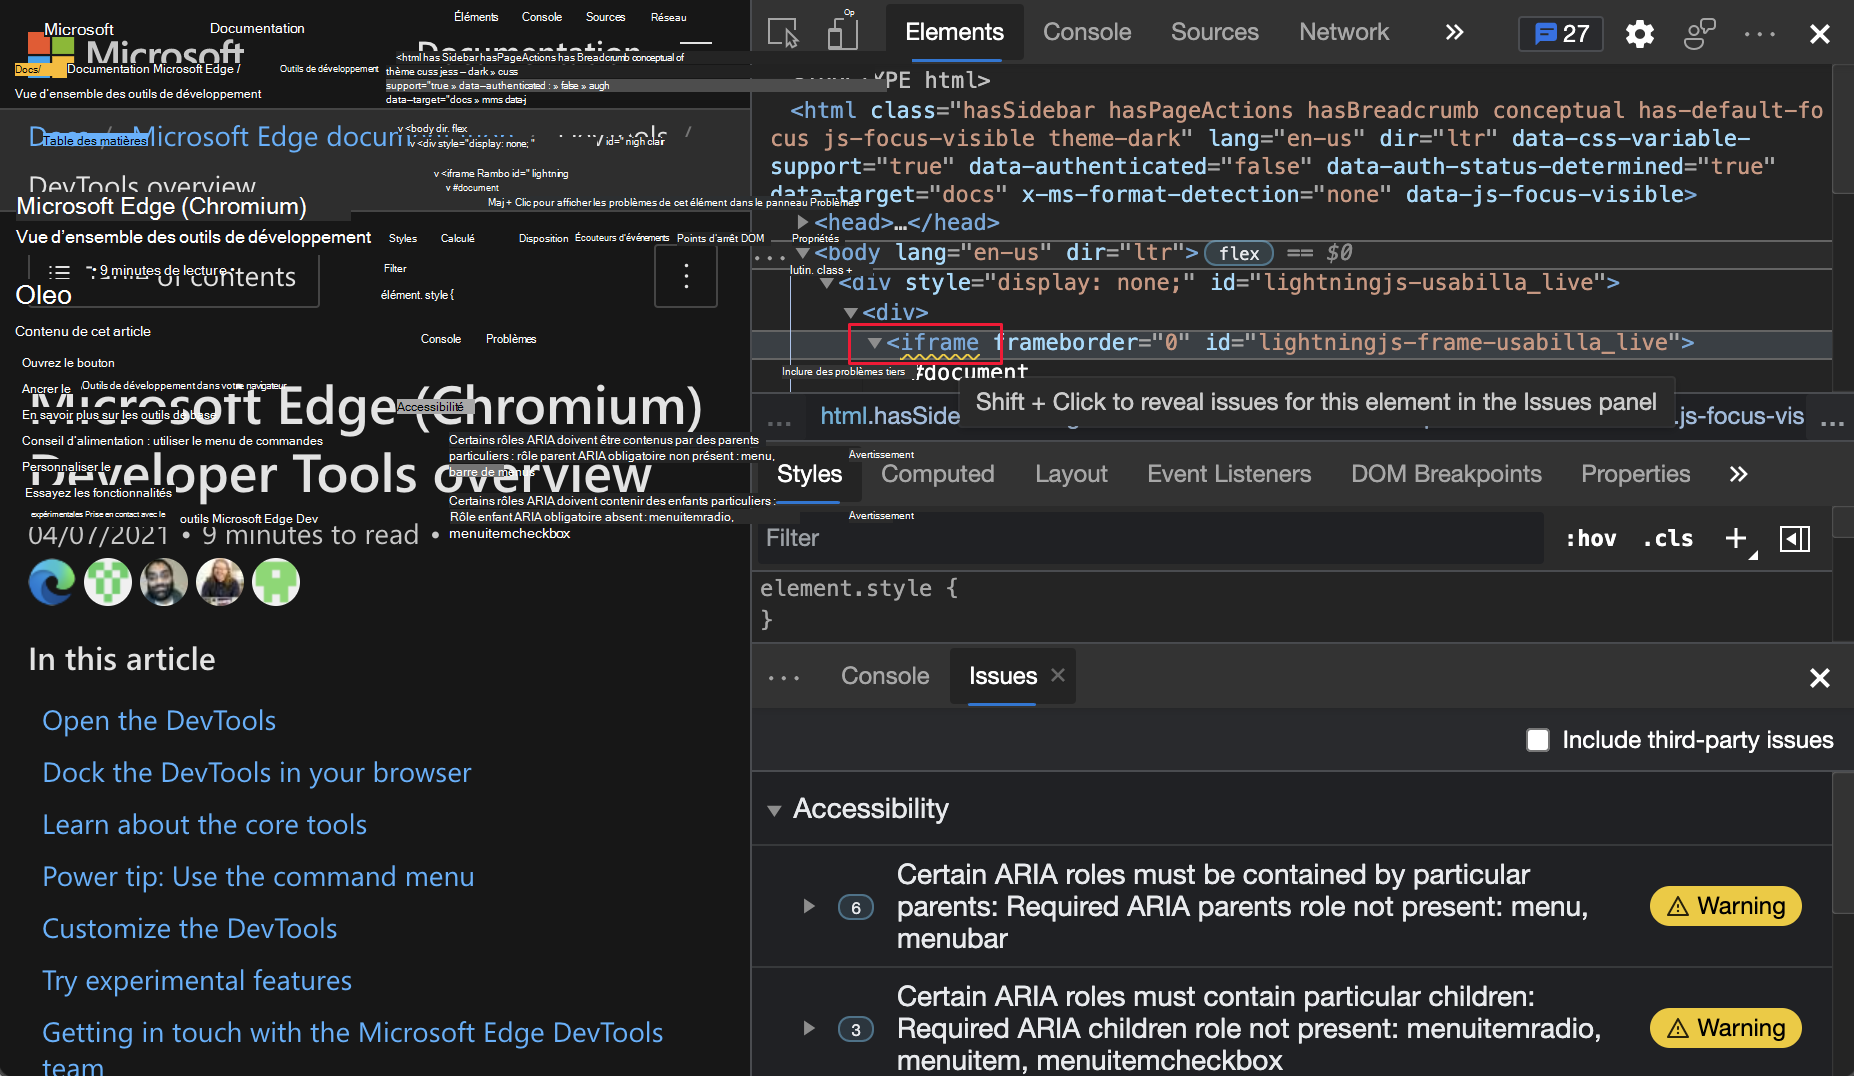
Task: Open Learn about the core tools link
Action: pos(205,825)
